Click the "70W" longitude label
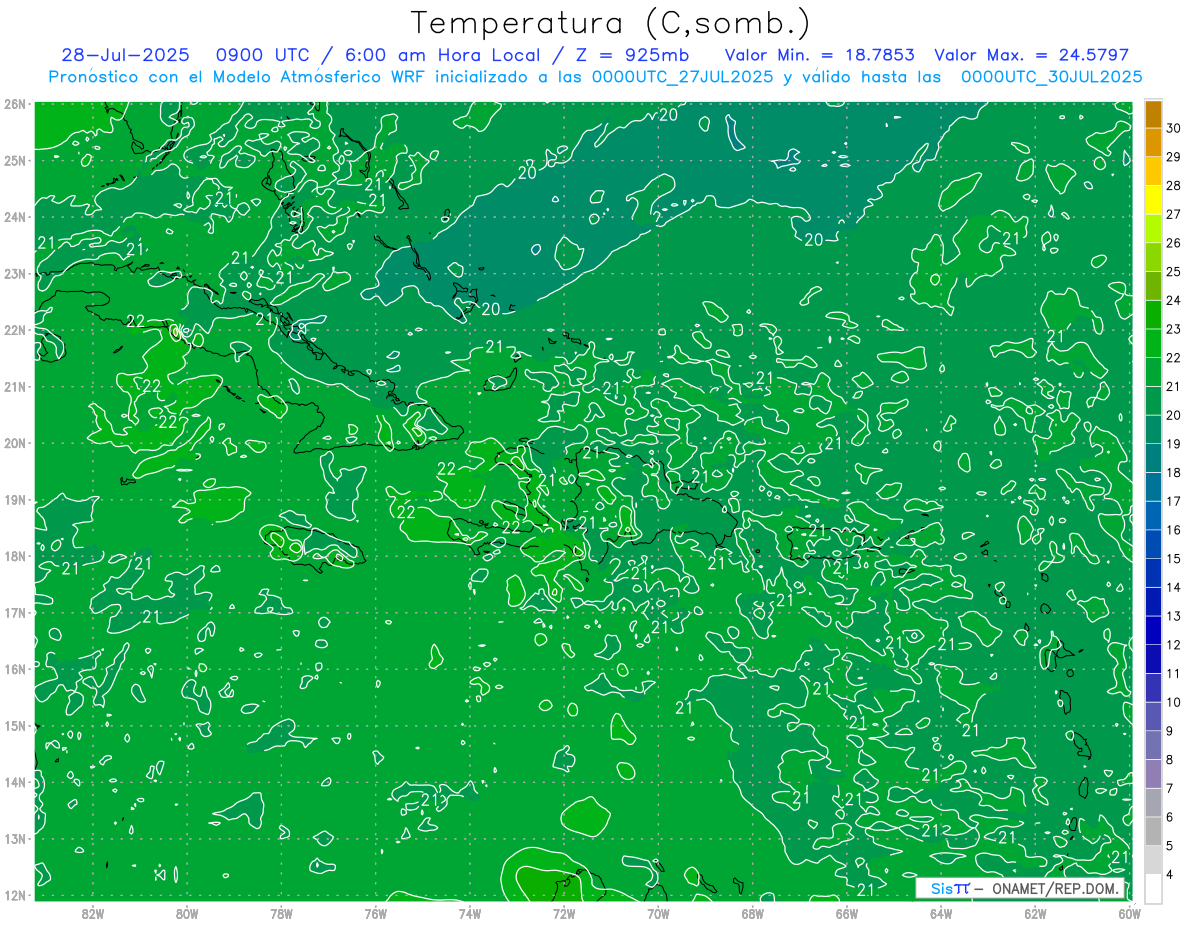This screenshot has height=927, width=1200. coord(658,914)
